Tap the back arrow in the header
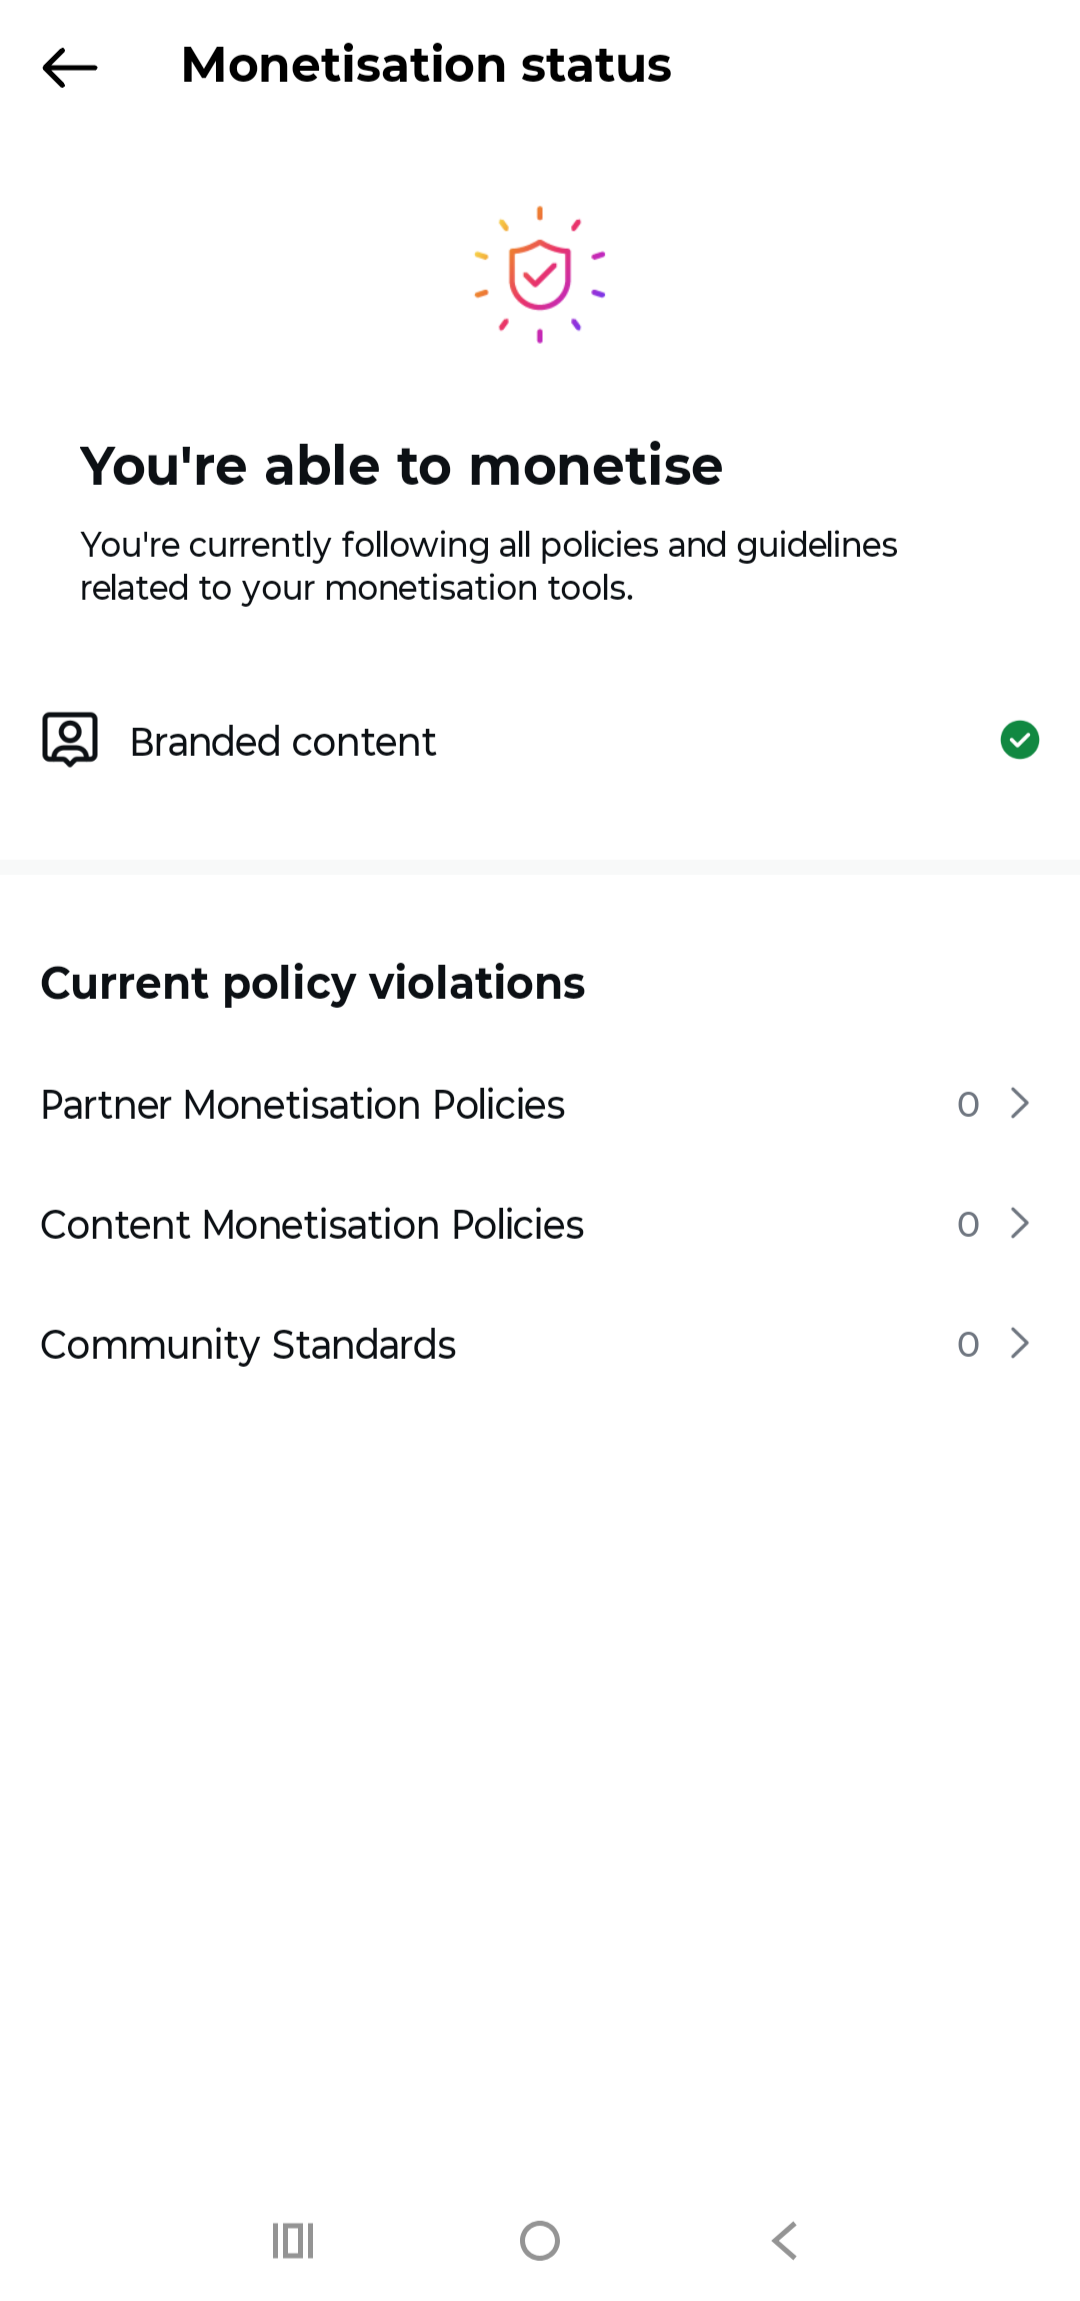Screen dimensions: 1080x2301 click(x=69, y=67)
